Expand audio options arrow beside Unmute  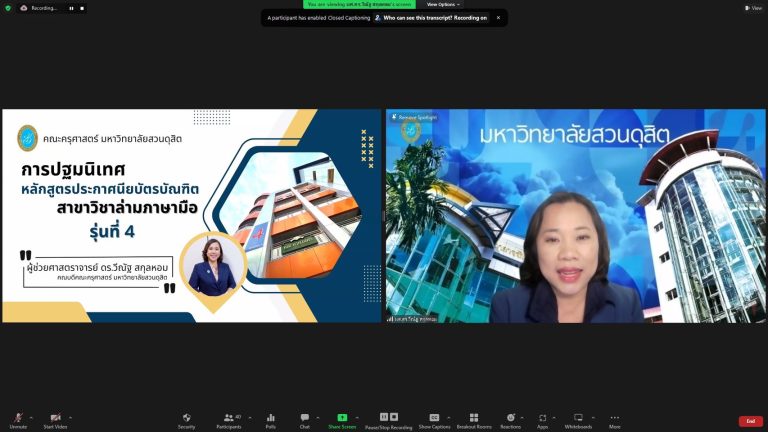coord(31,418)
